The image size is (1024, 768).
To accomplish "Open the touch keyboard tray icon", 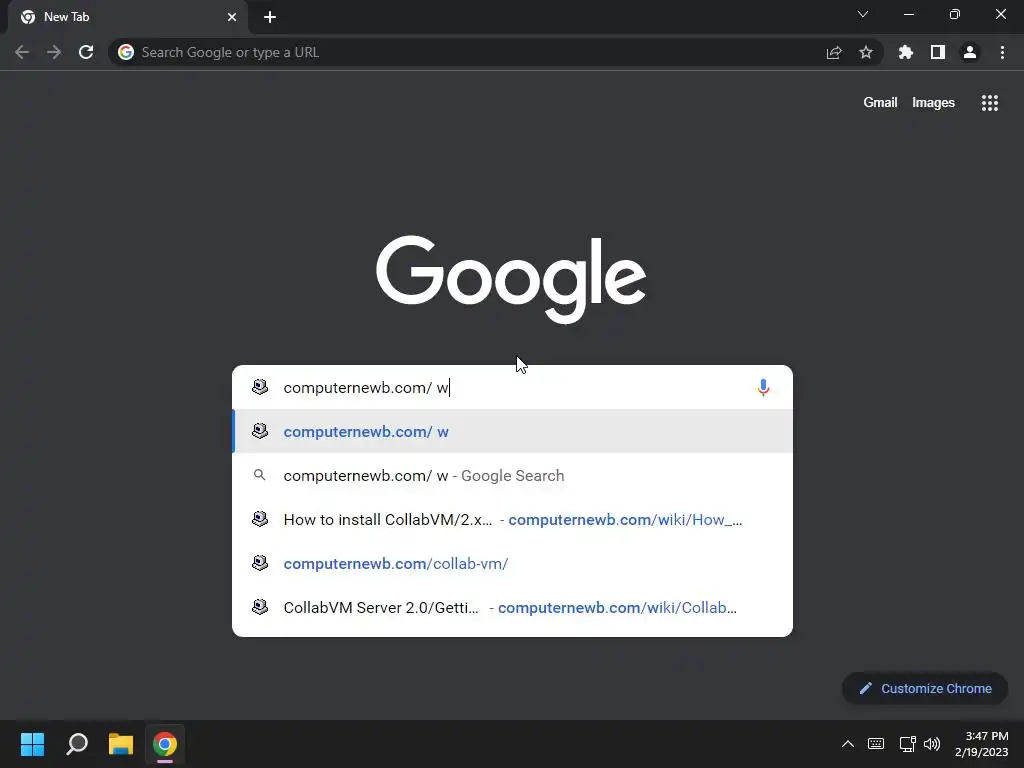I will pyautogui.click(x=876, y=744).
